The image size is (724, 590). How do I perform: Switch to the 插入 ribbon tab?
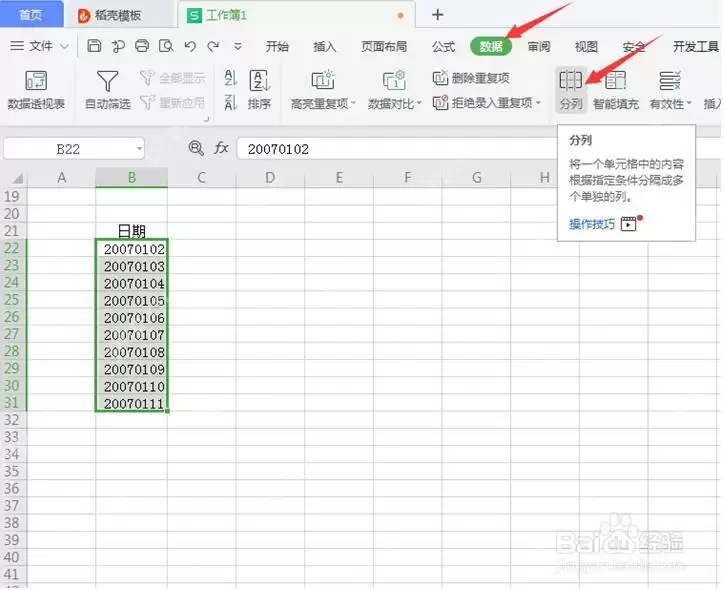point(324,46)
